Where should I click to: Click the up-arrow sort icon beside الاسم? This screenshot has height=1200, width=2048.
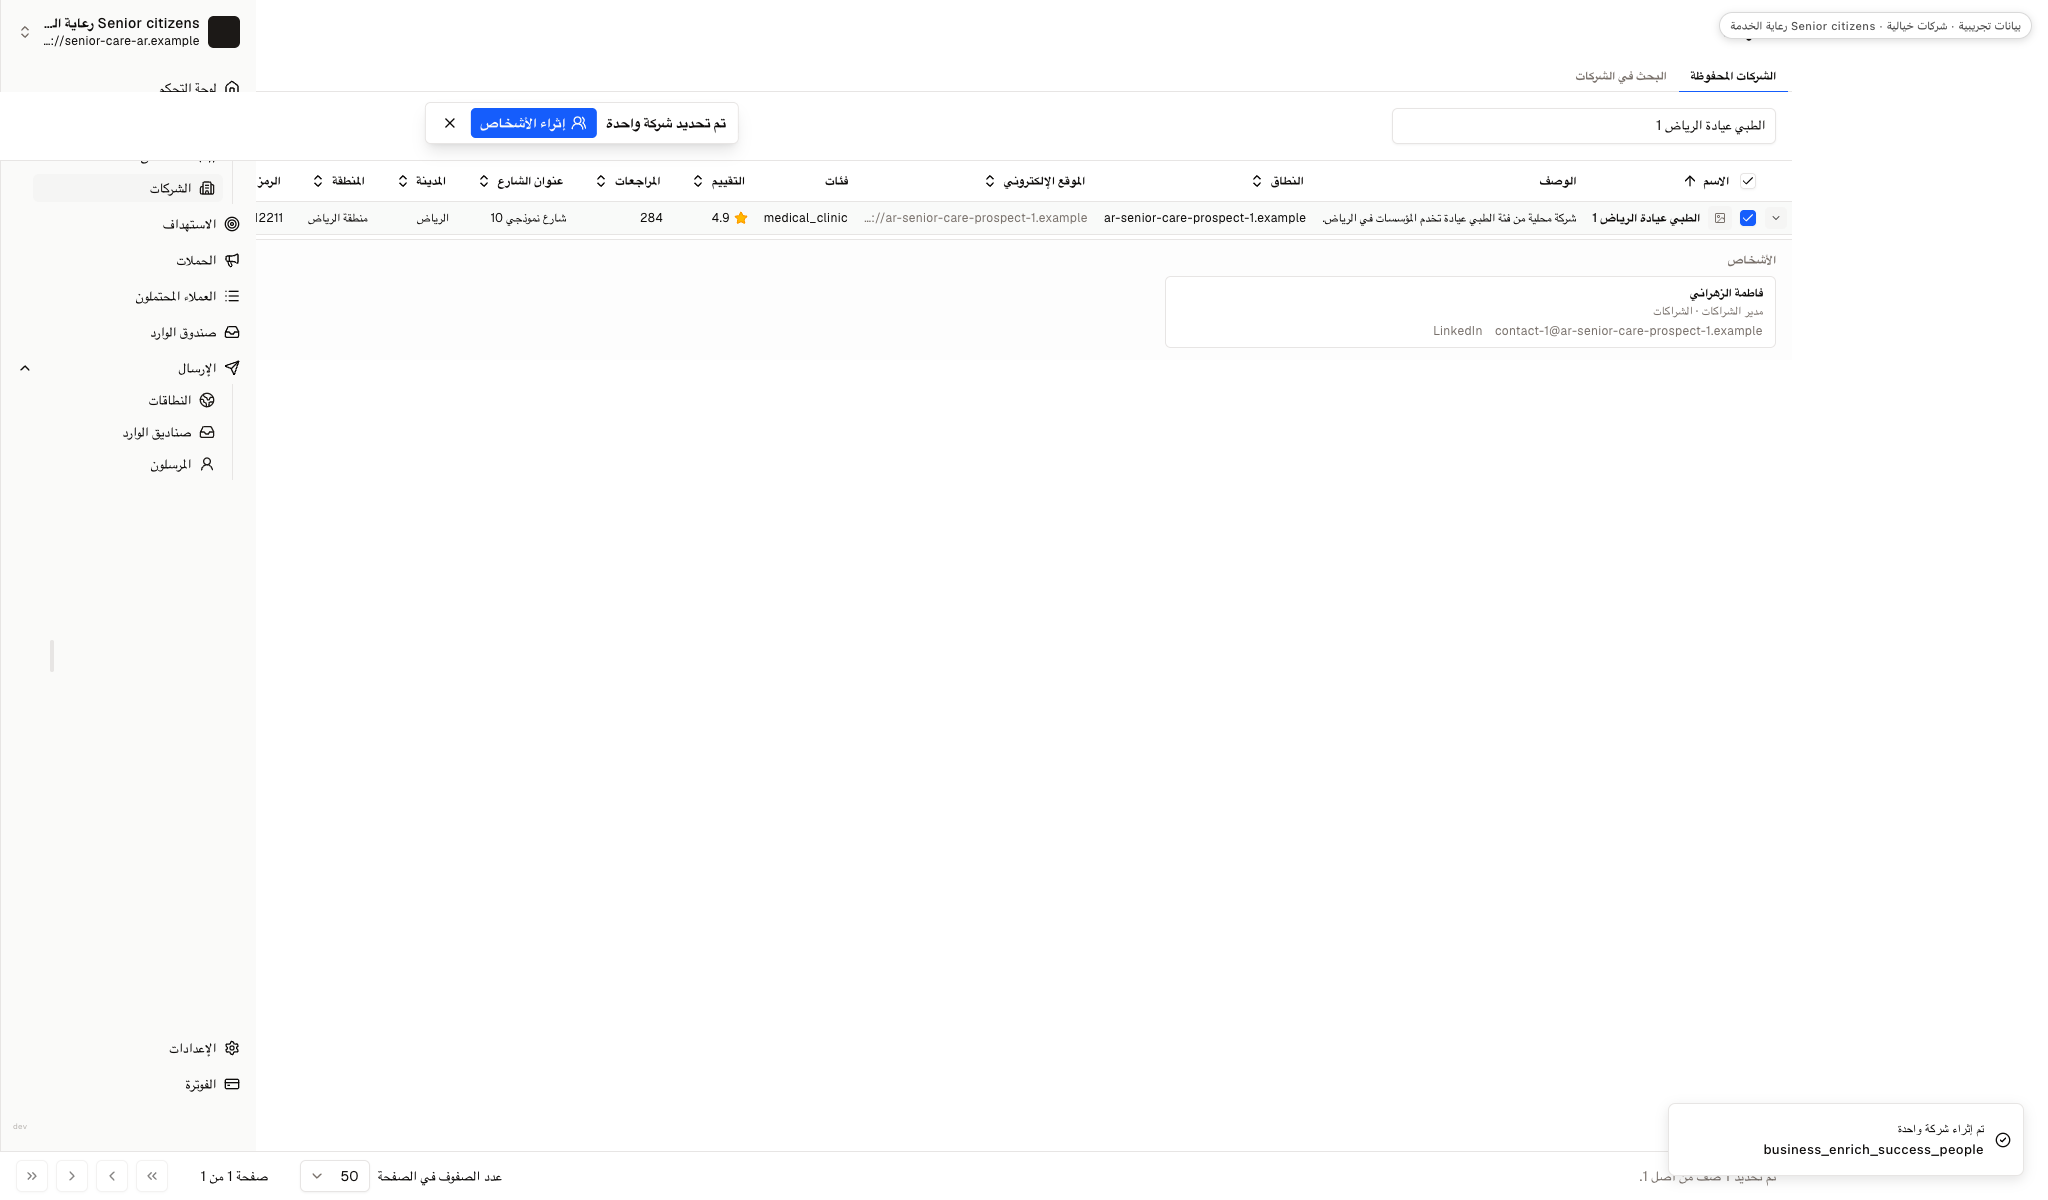point(1689,181)
